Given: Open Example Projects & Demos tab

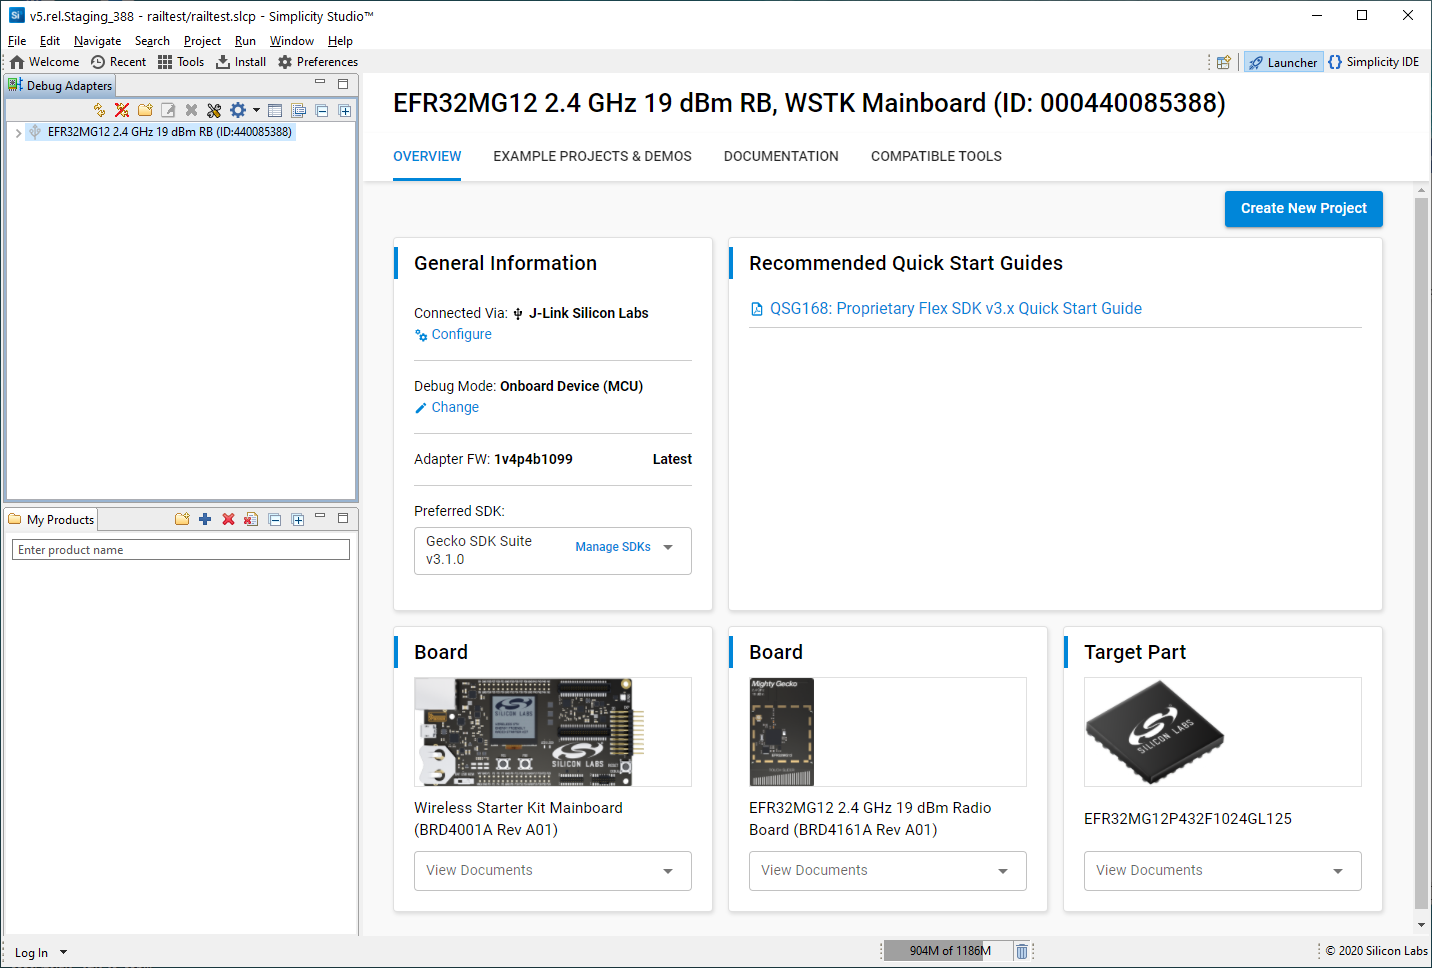Looking at the screenshot, I should (x=592, y=156).
